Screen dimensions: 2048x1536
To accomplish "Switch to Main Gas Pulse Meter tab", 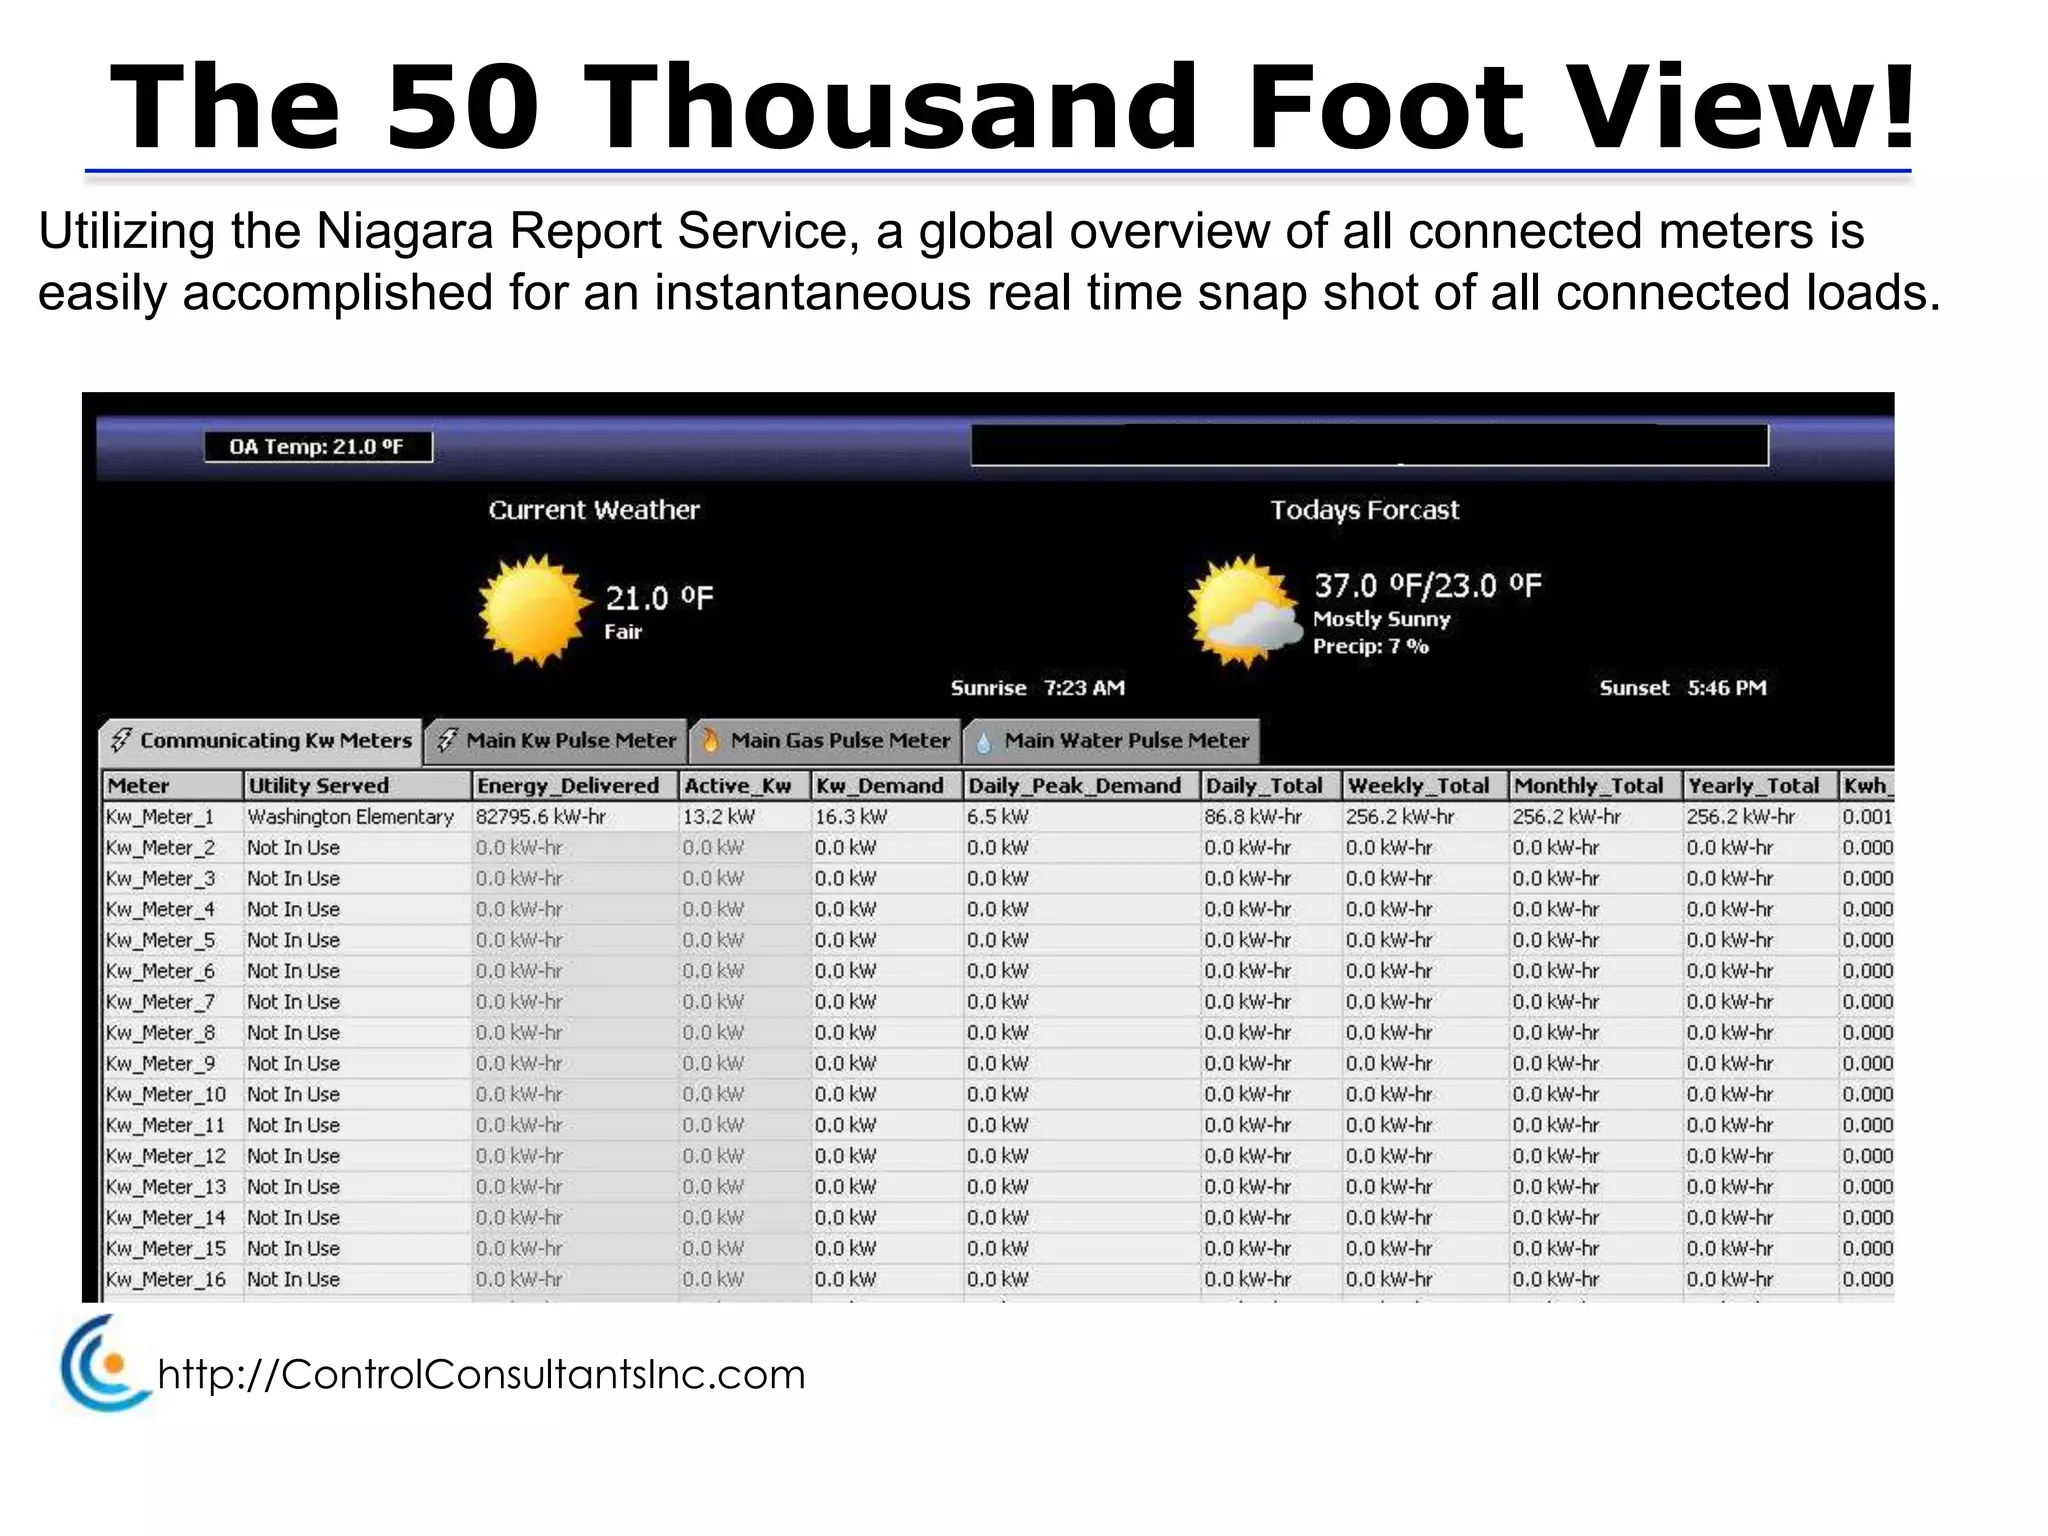I will coord(840,740).
